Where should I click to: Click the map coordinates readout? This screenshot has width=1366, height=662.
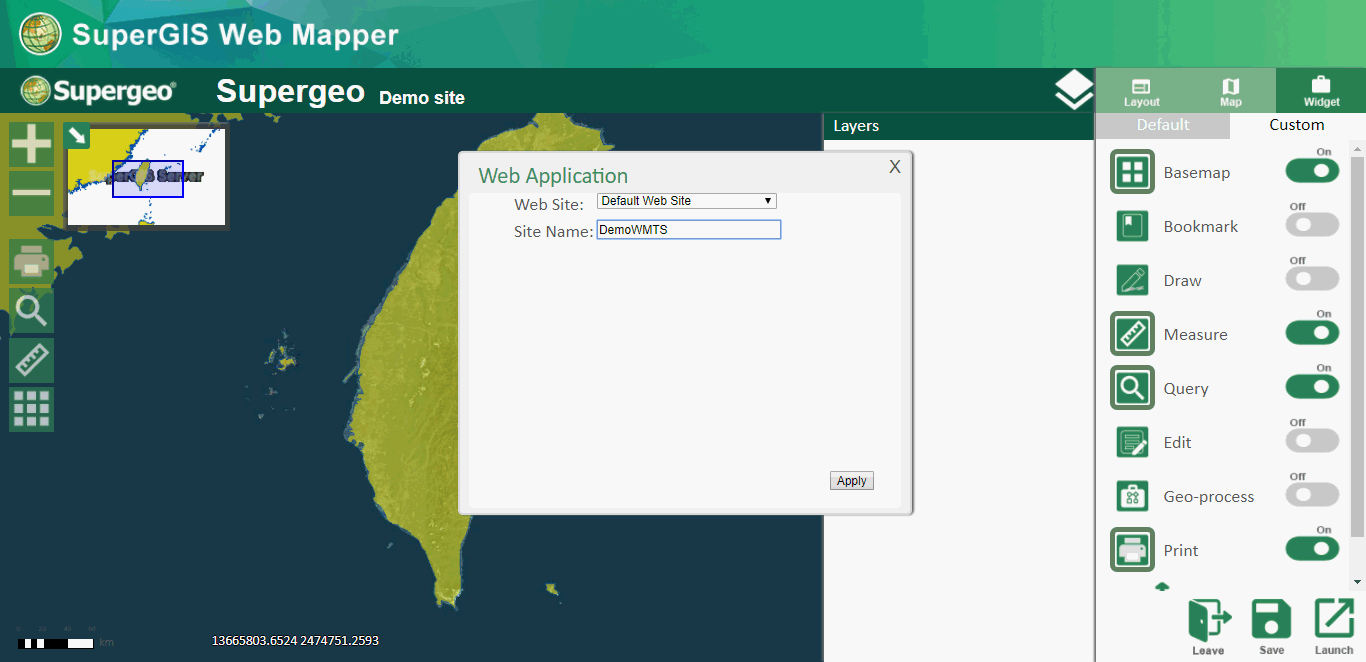point(295,640)
